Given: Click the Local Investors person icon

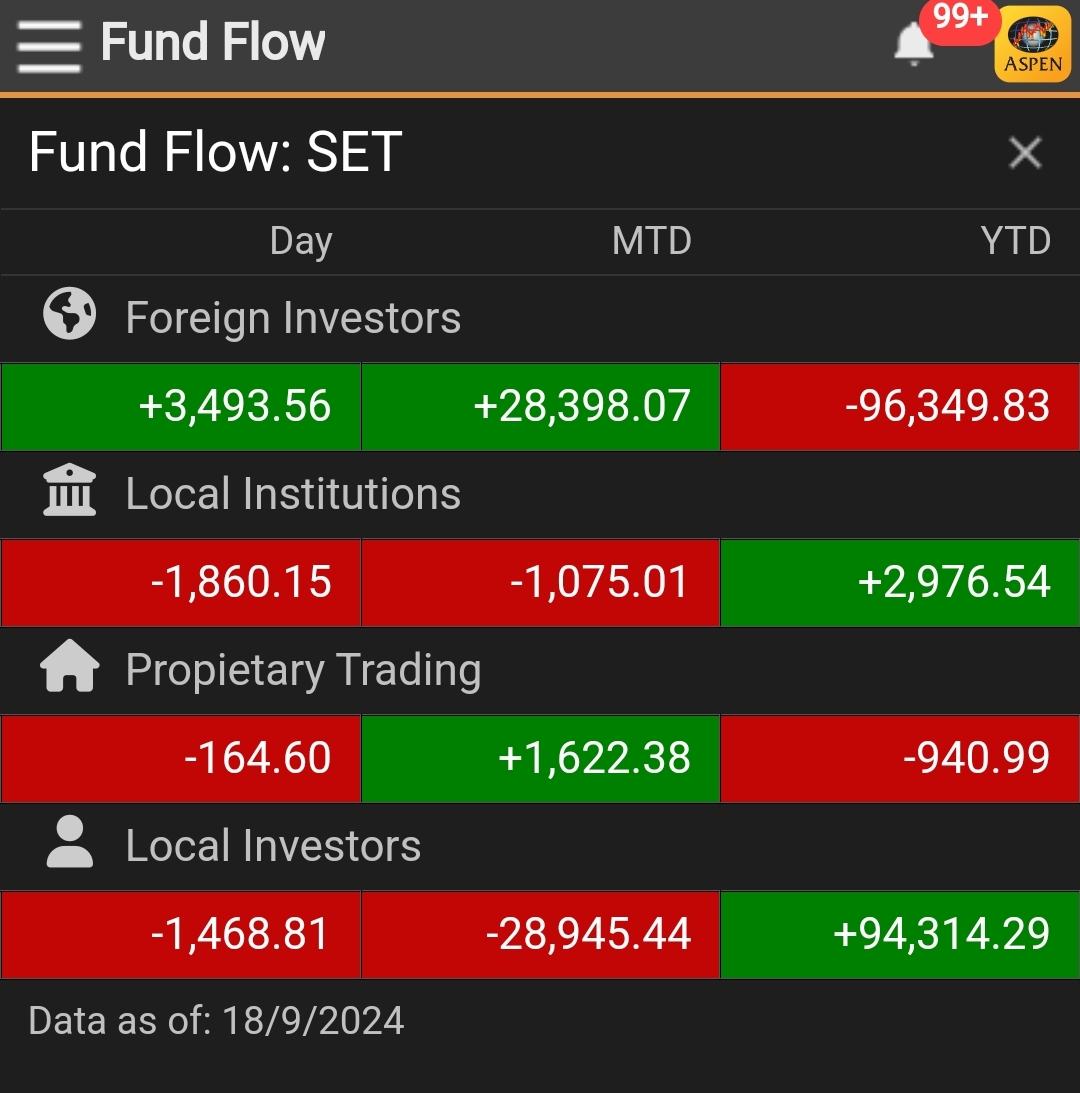Looking at the screenshot, I should [69, 841].
